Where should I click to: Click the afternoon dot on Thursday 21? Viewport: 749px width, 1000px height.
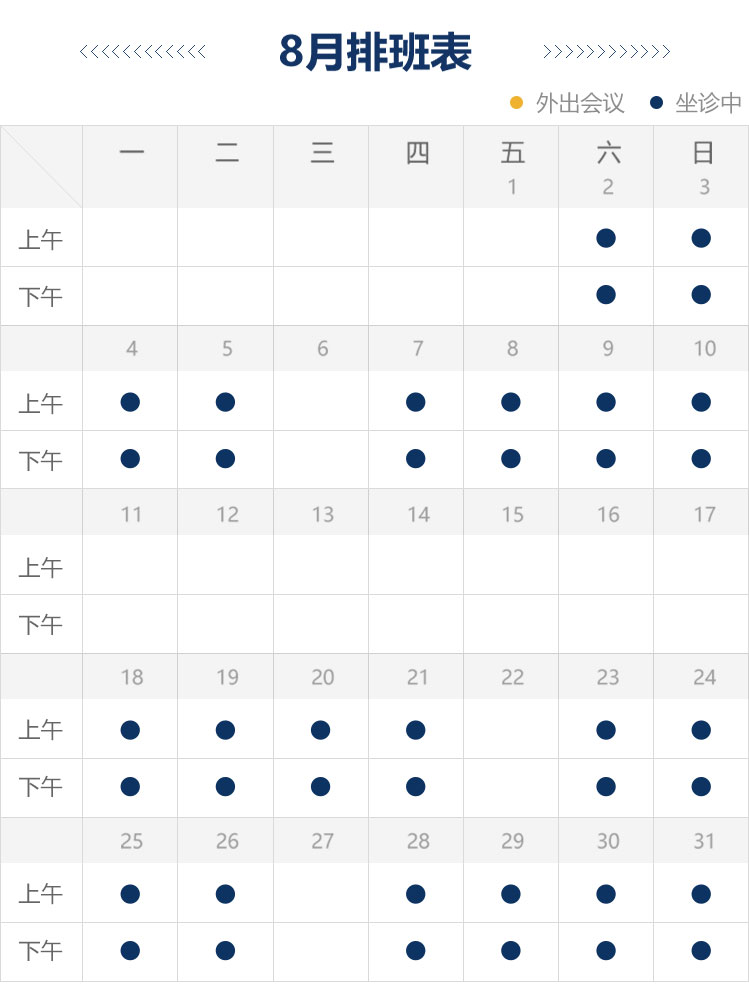[415, 787]
